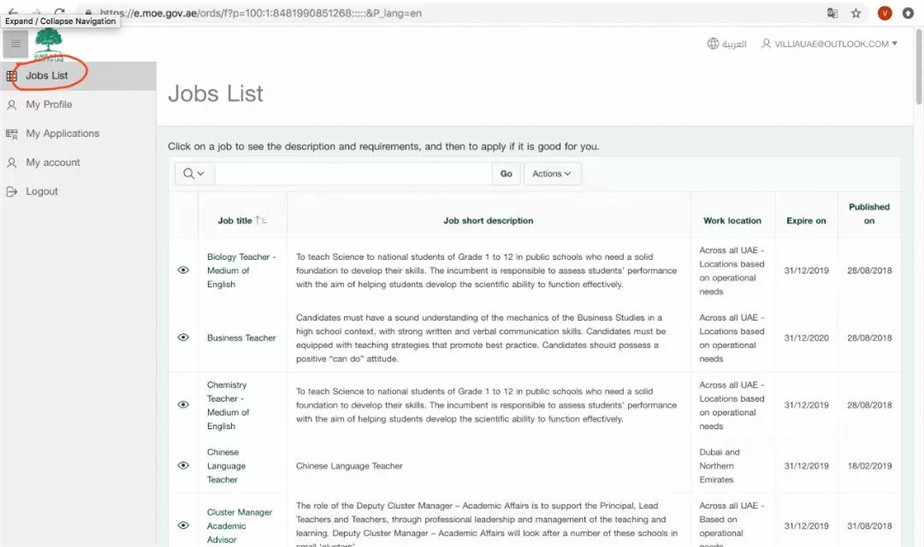Viewport: 924px width, 547px height.
Task: Bookmark page with the star icon
Action: click(x=856, y=13)
